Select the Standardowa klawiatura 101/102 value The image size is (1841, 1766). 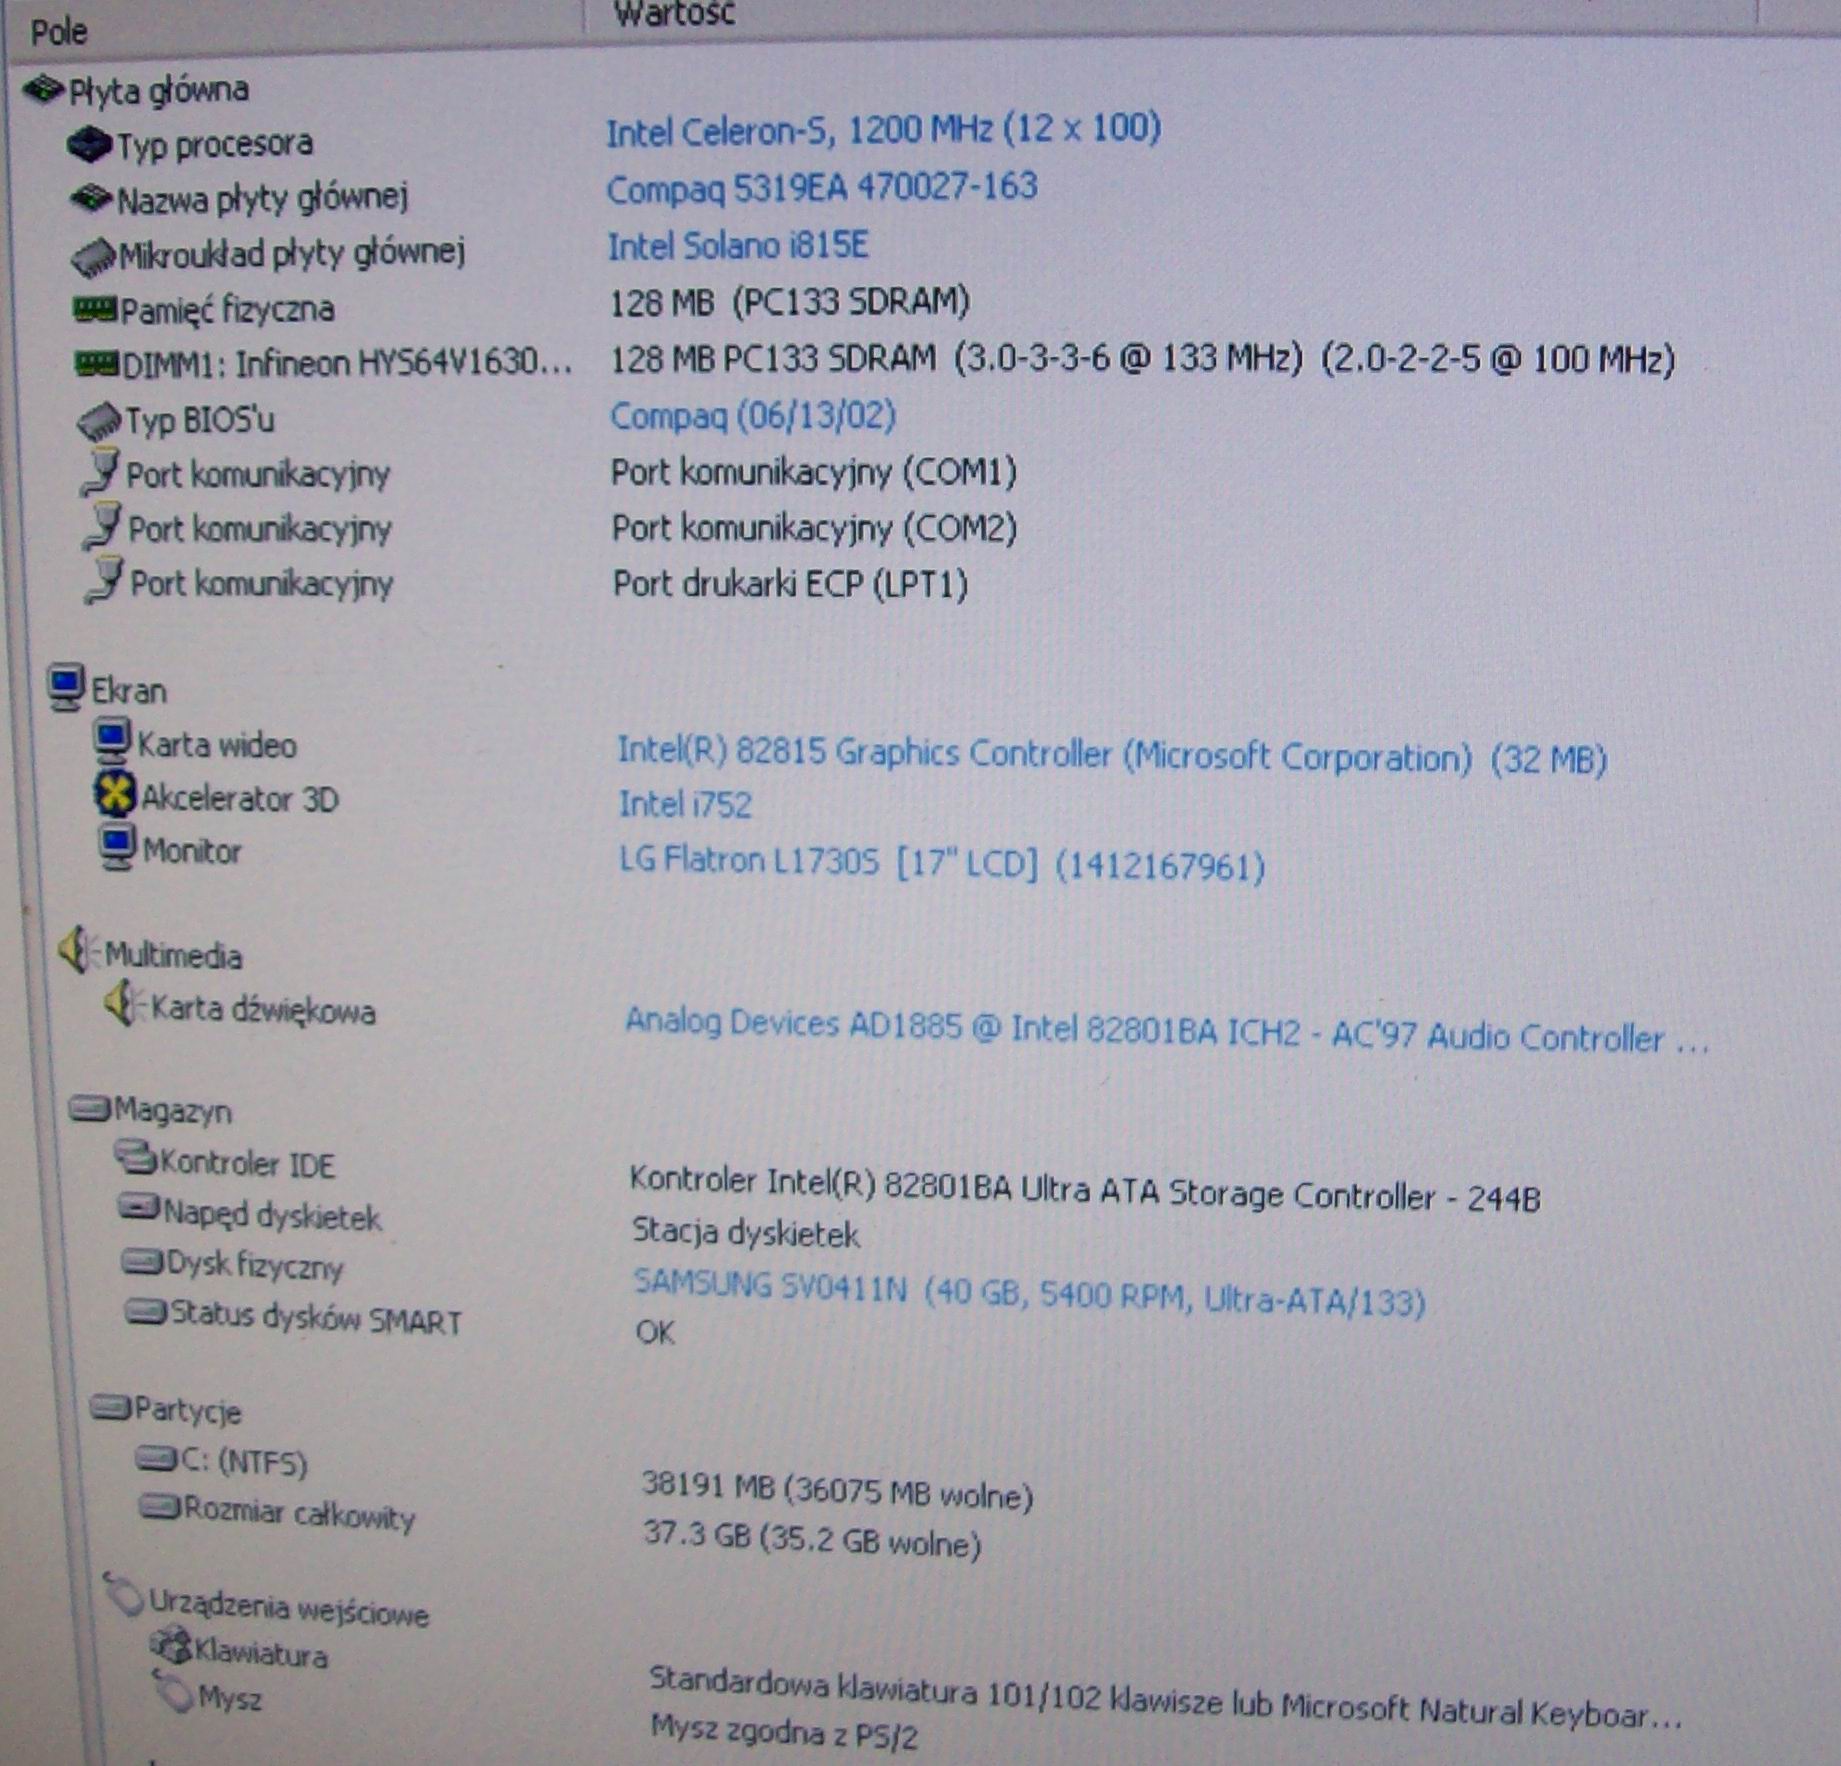point(1166,1699)
